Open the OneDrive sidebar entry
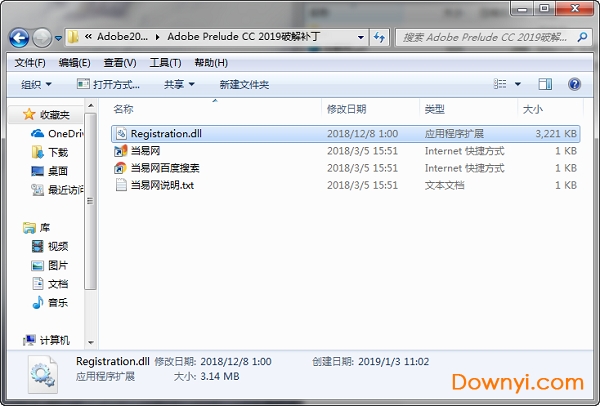Image resolution: width=600 pixels, height=406 pixels. (66, 133)
